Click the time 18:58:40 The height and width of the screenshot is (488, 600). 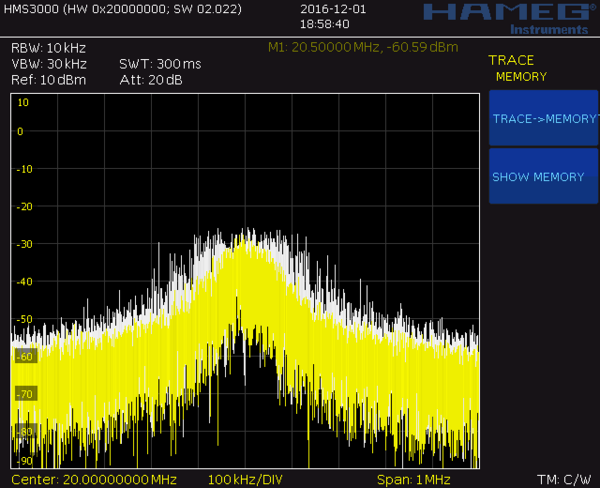coord(324,24)
